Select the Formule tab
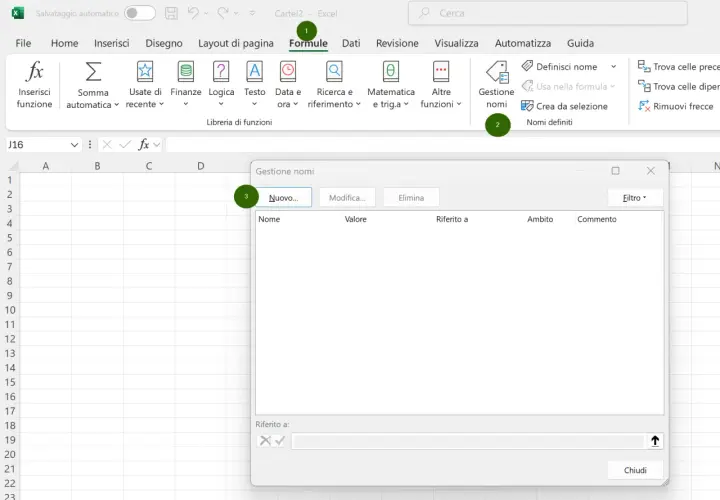Image resolution: width=720 pixels, height=500 pixels. point(308,43)
